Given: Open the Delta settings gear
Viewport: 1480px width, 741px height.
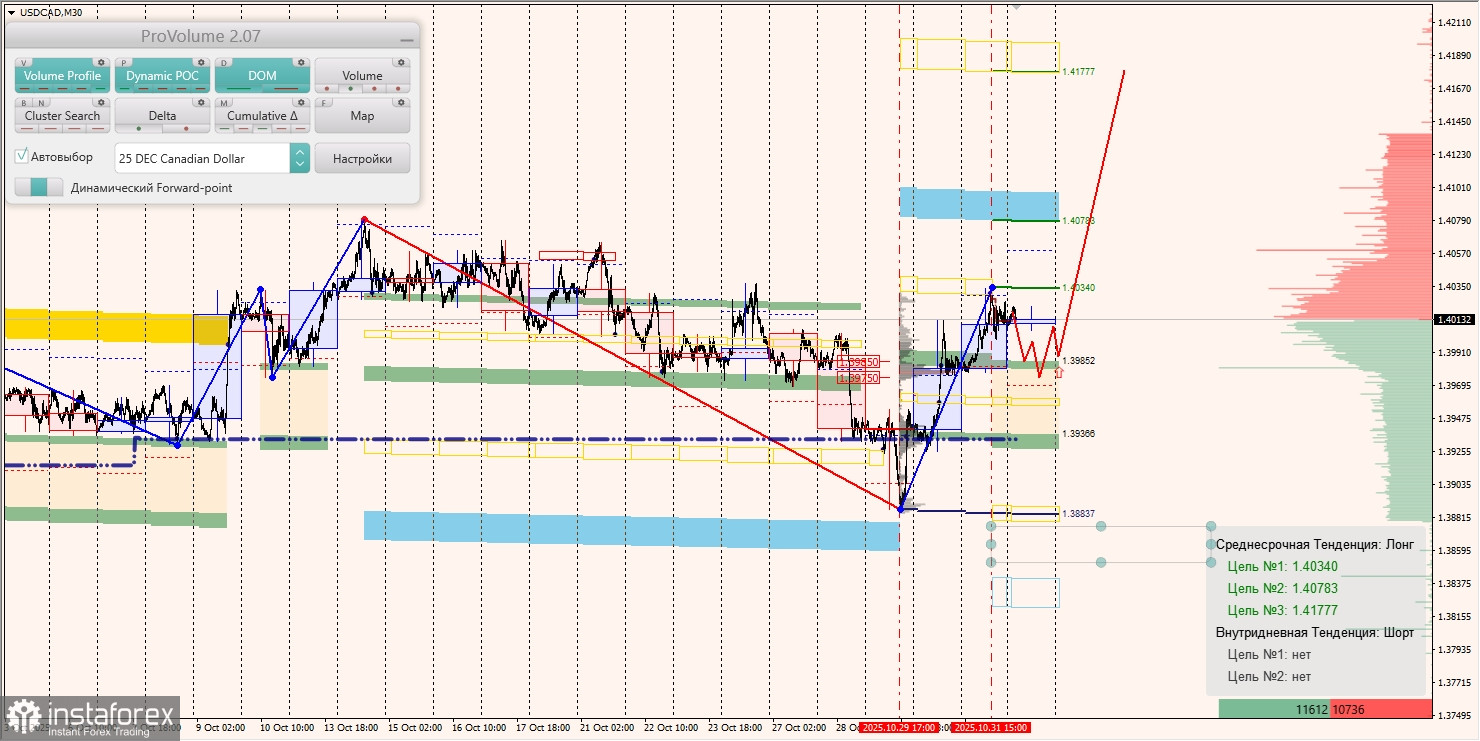Looking at the screenshot, I should click(x=201, y=102).
